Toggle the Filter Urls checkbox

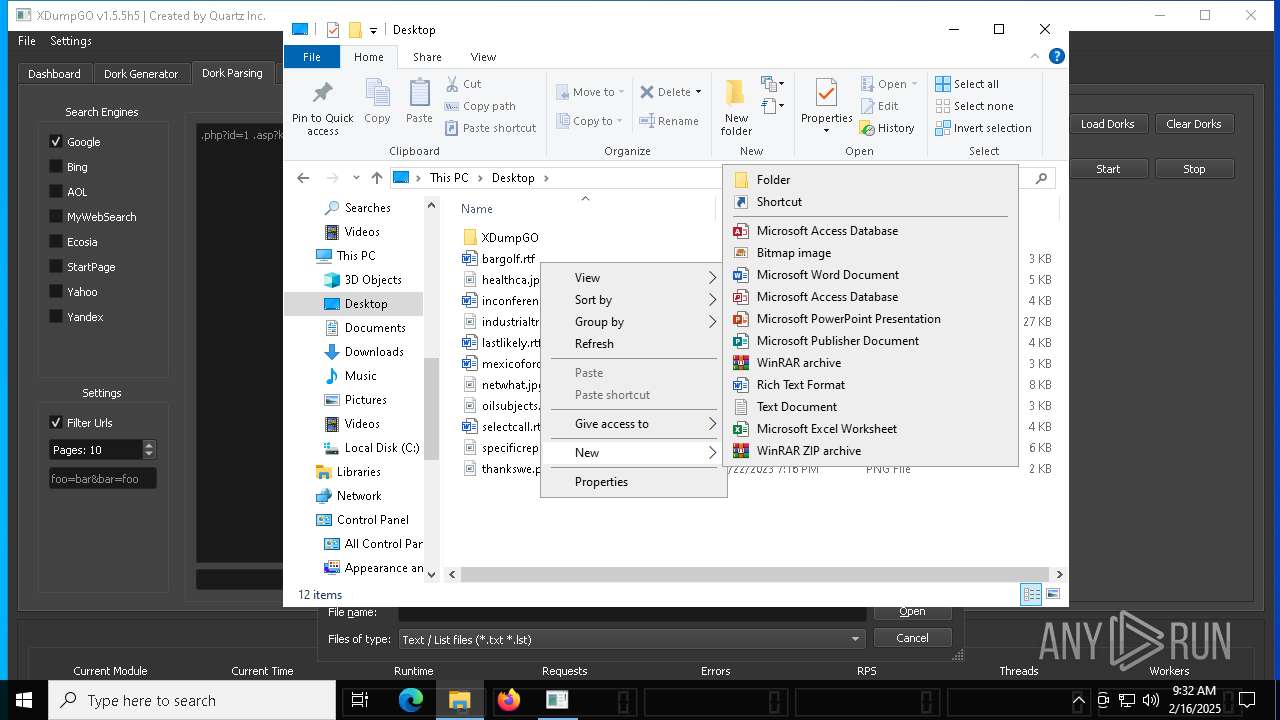click(56, 423)
